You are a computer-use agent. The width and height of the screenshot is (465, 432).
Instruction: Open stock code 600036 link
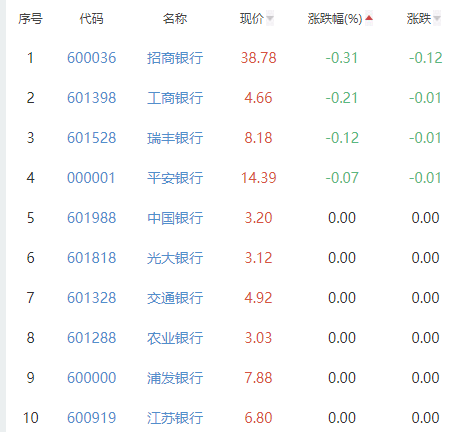92,58
